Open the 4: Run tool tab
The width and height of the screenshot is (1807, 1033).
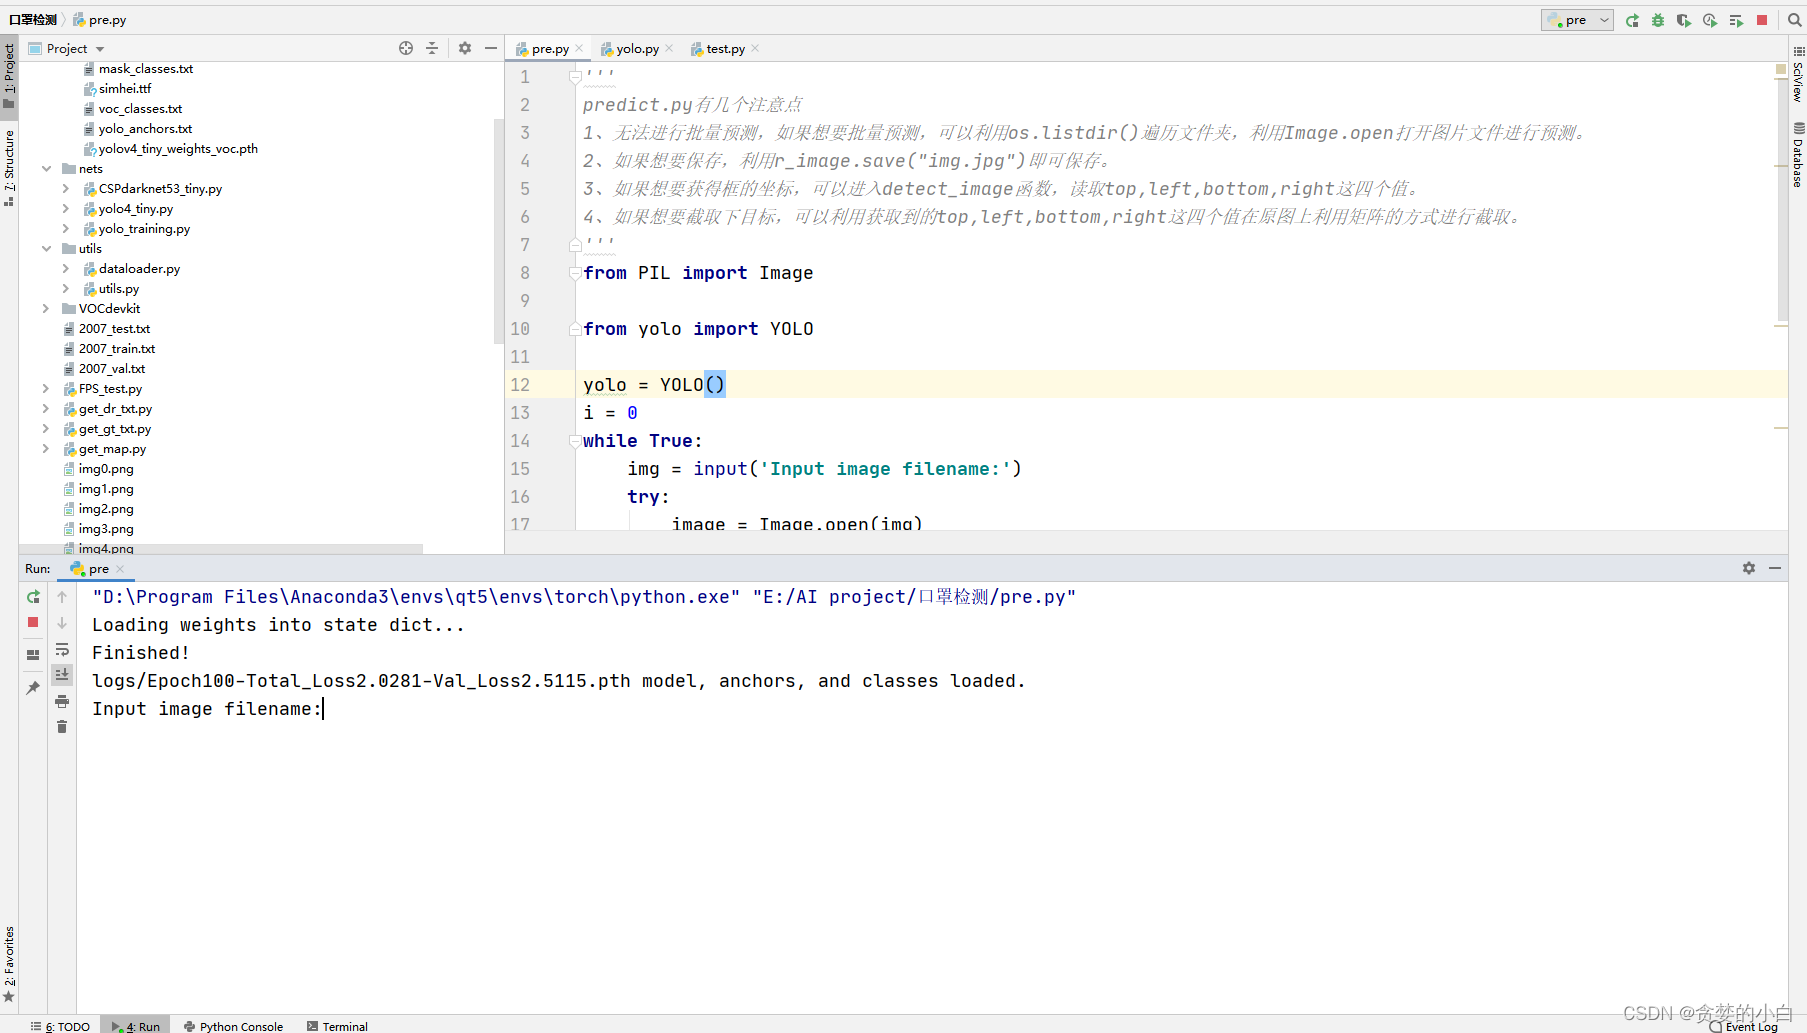point(135,1026)
